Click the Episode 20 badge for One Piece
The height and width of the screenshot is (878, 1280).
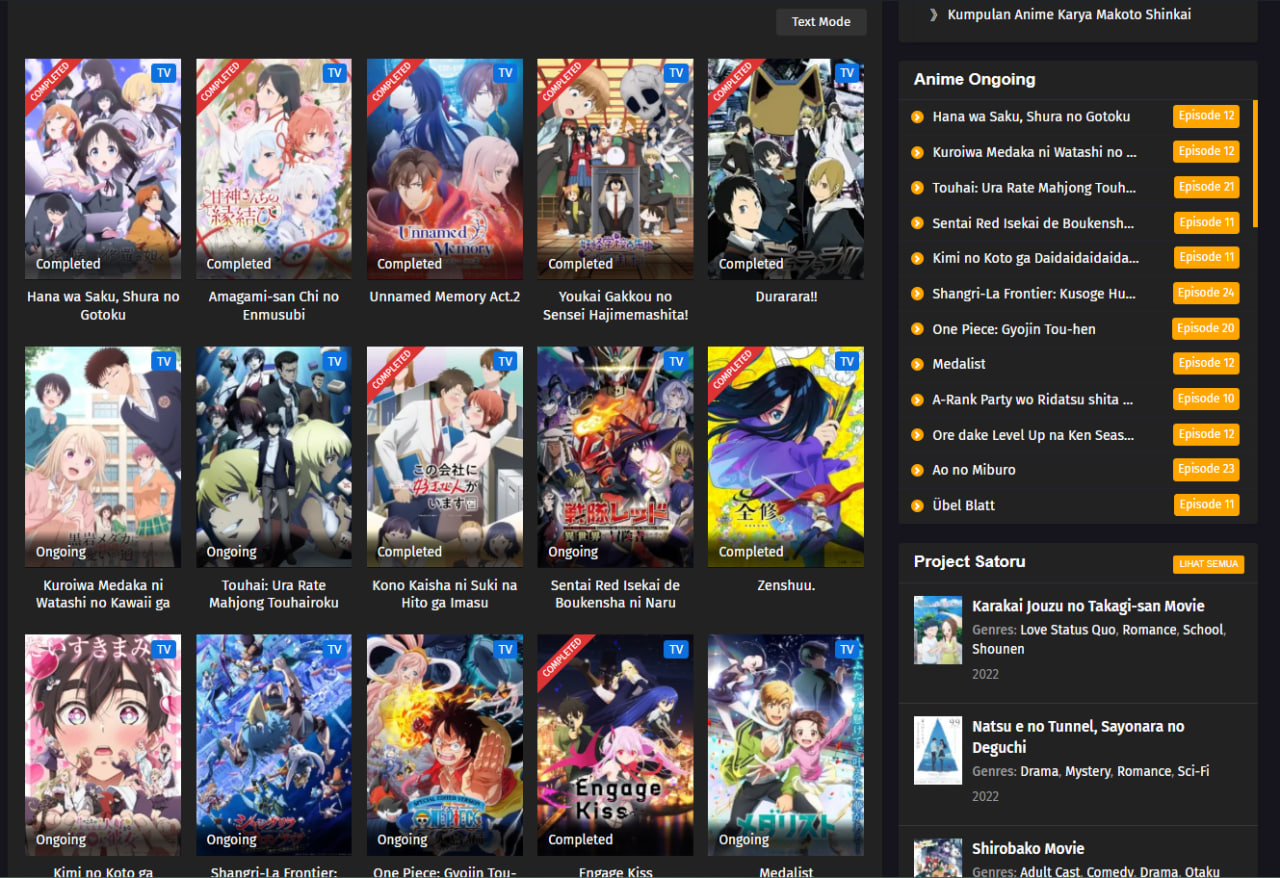1206,328
